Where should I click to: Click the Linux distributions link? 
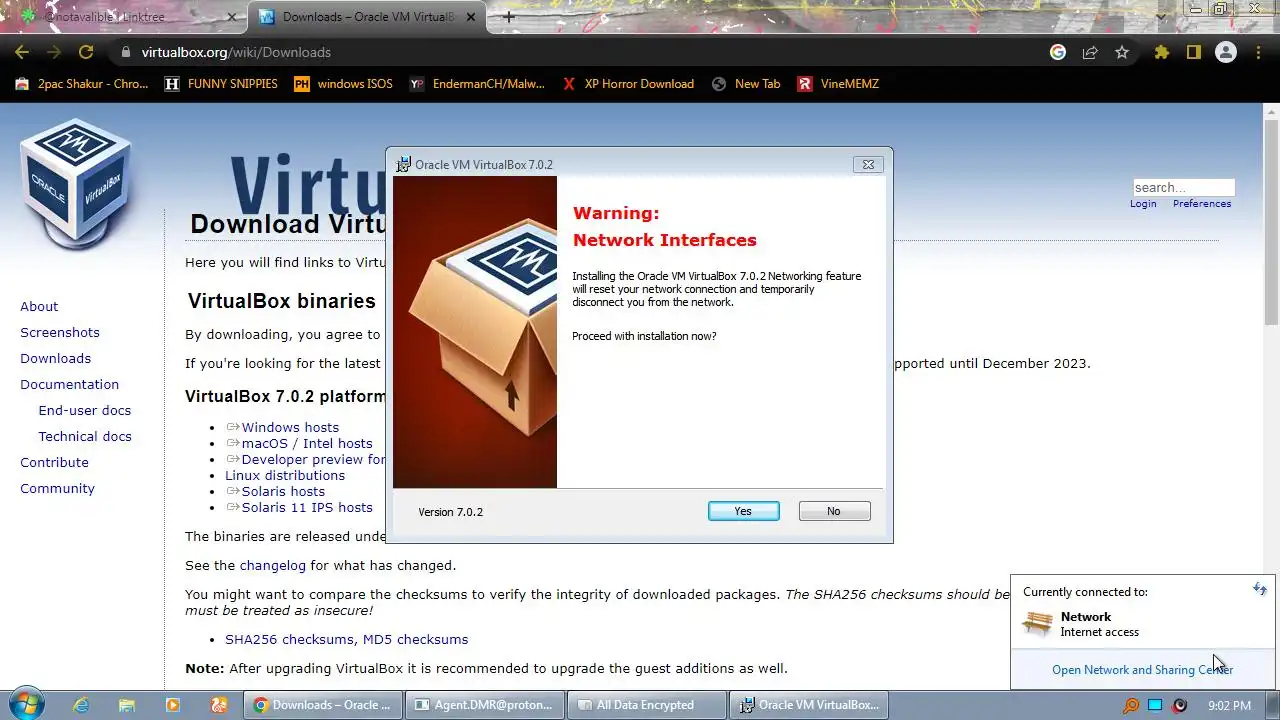point(285,475)
